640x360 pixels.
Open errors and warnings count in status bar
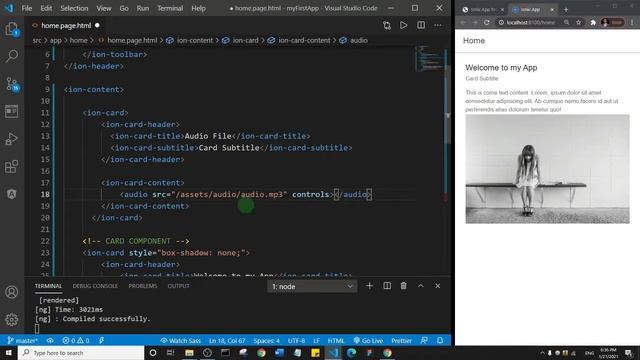[x=76, y=340]
